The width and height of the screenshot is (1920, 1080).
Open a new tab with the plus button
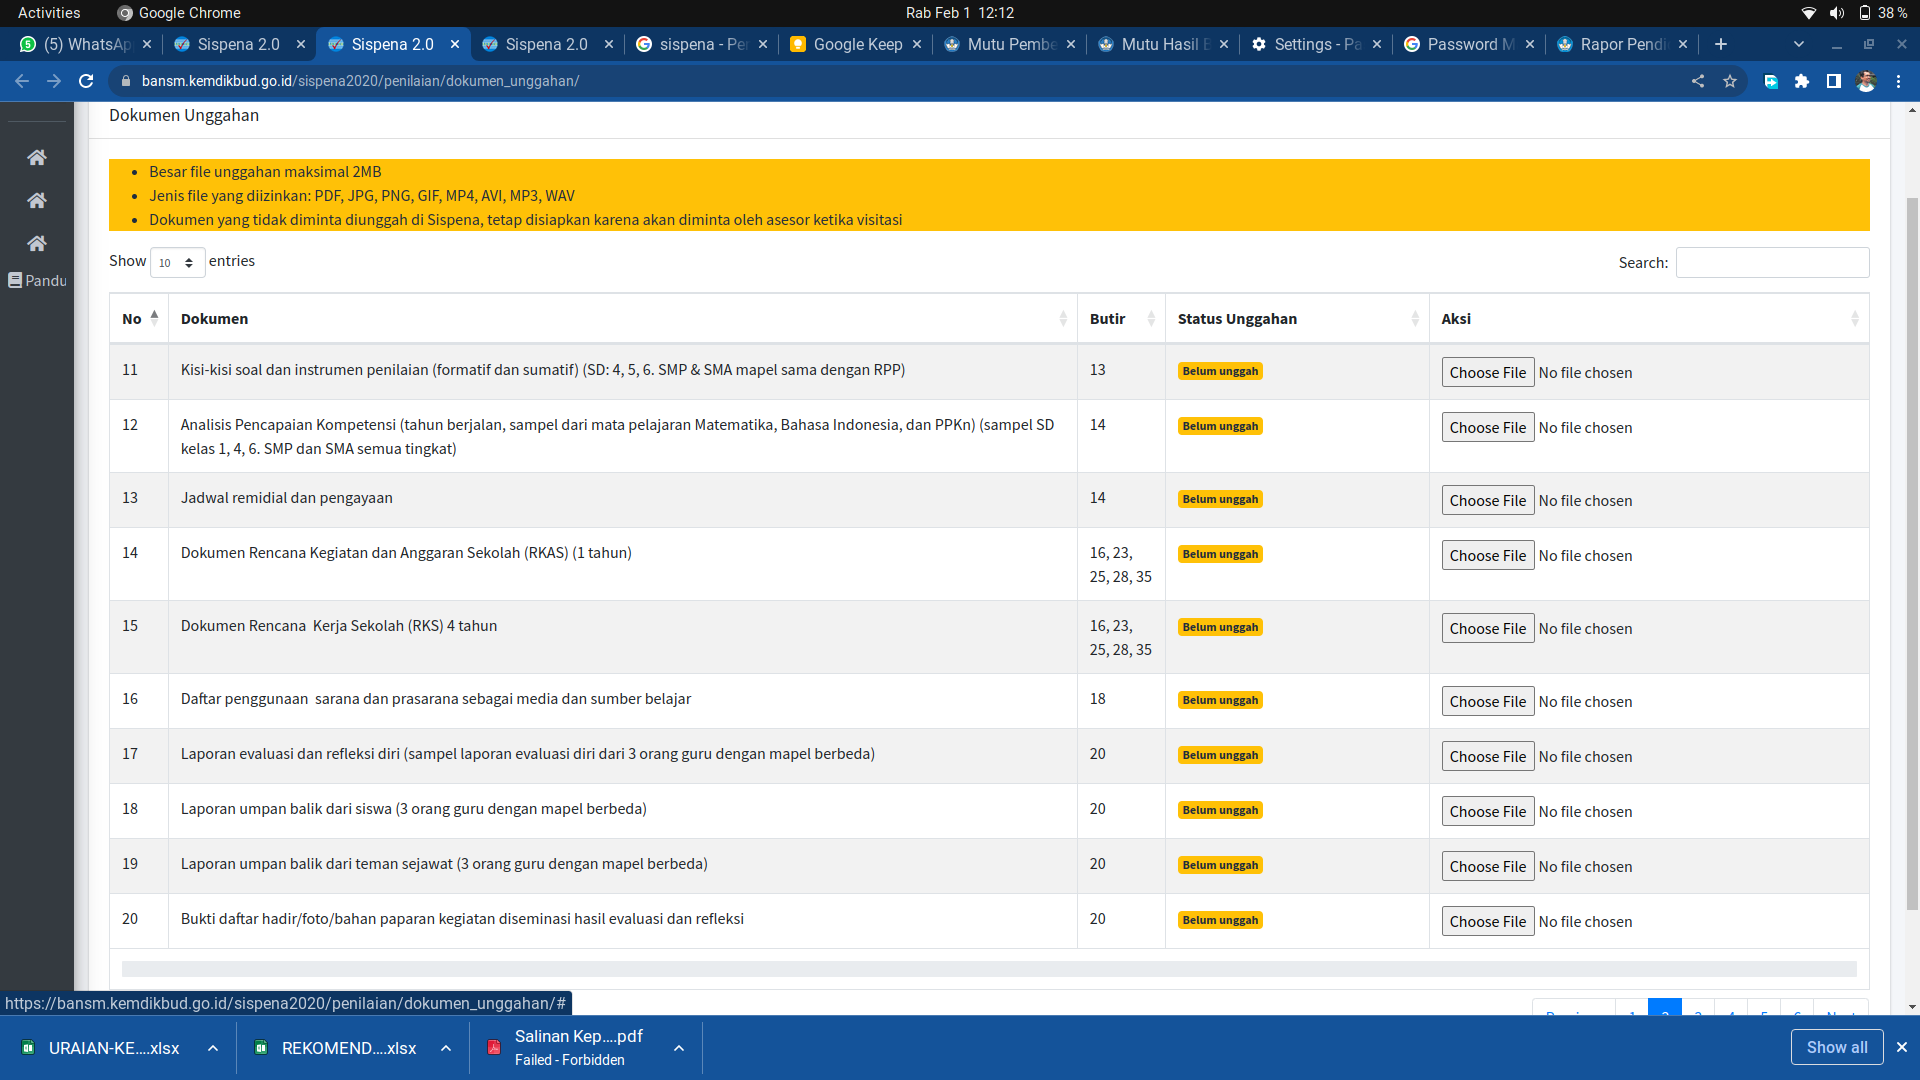coord(1721,44)
